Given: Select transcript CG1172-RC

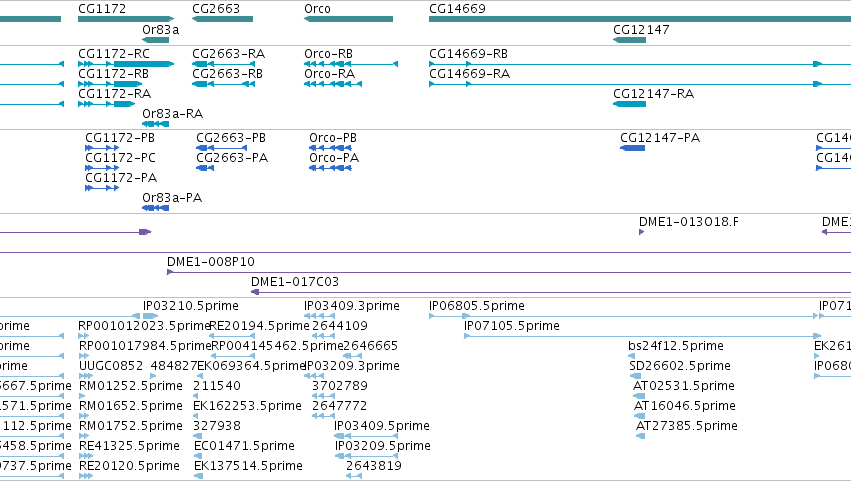Looking at the screenshot, I should point(126,64).
